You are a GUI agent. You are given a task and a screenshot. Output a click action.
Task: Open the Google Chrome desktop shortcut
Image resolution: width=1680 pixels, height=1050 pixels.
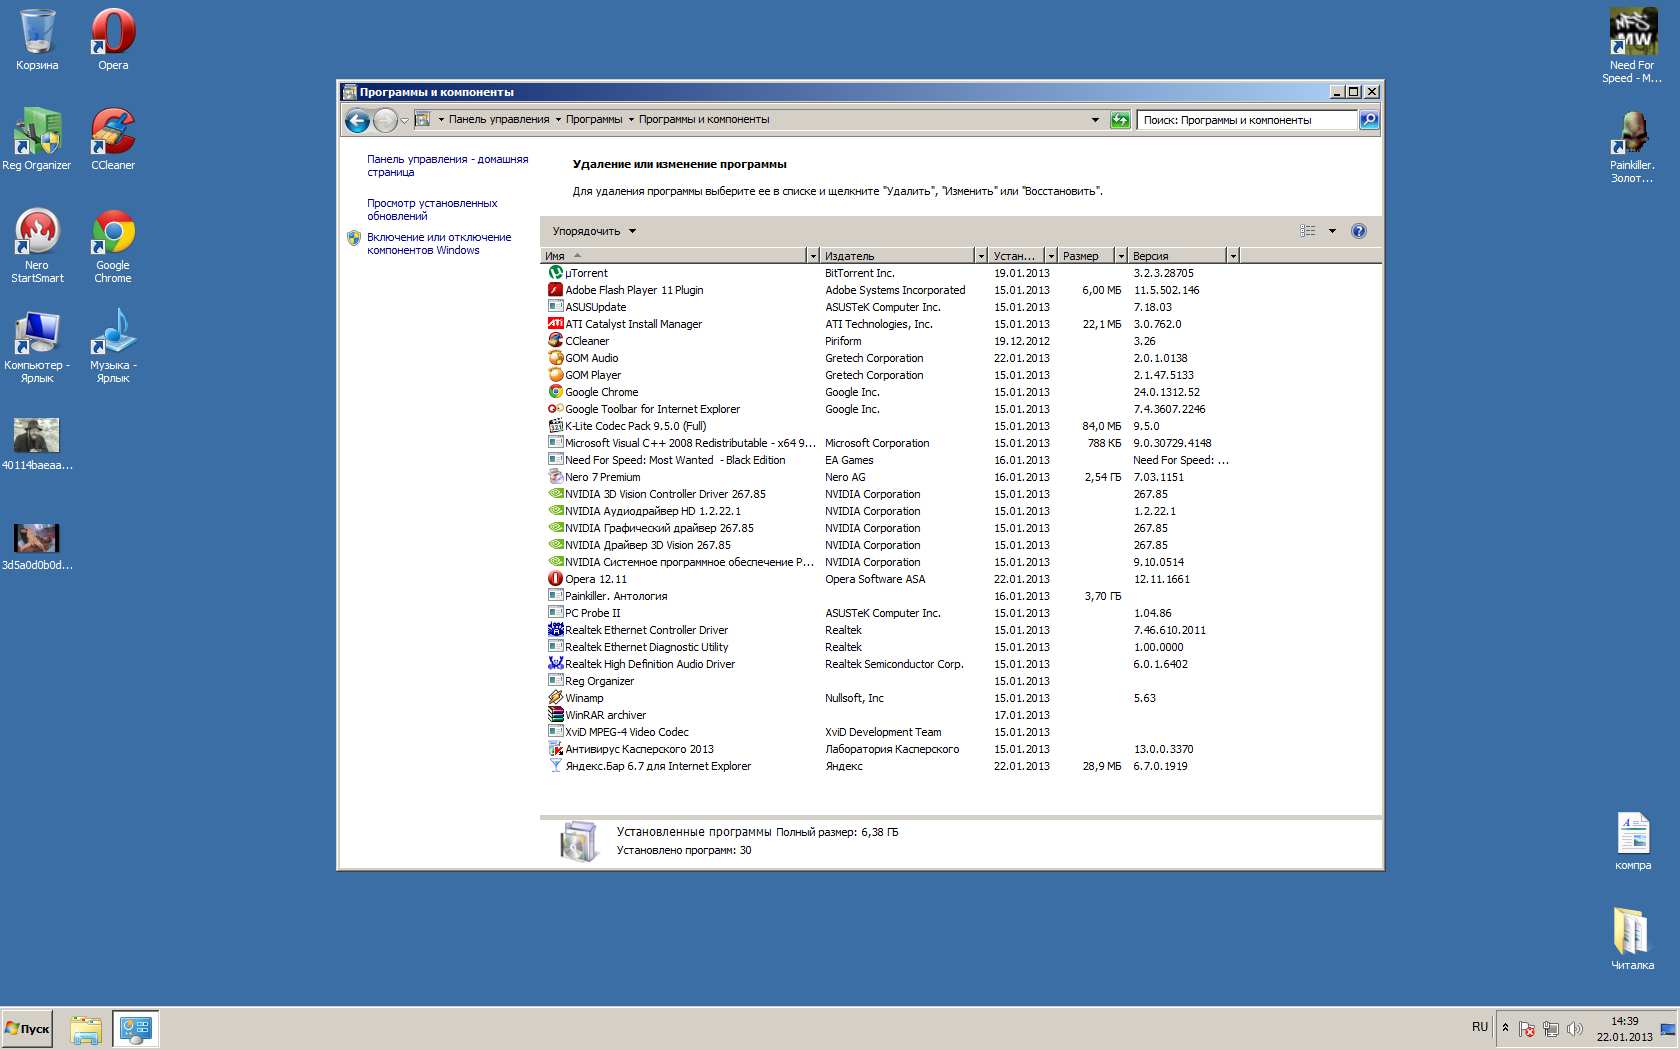(x=113, y=246)
